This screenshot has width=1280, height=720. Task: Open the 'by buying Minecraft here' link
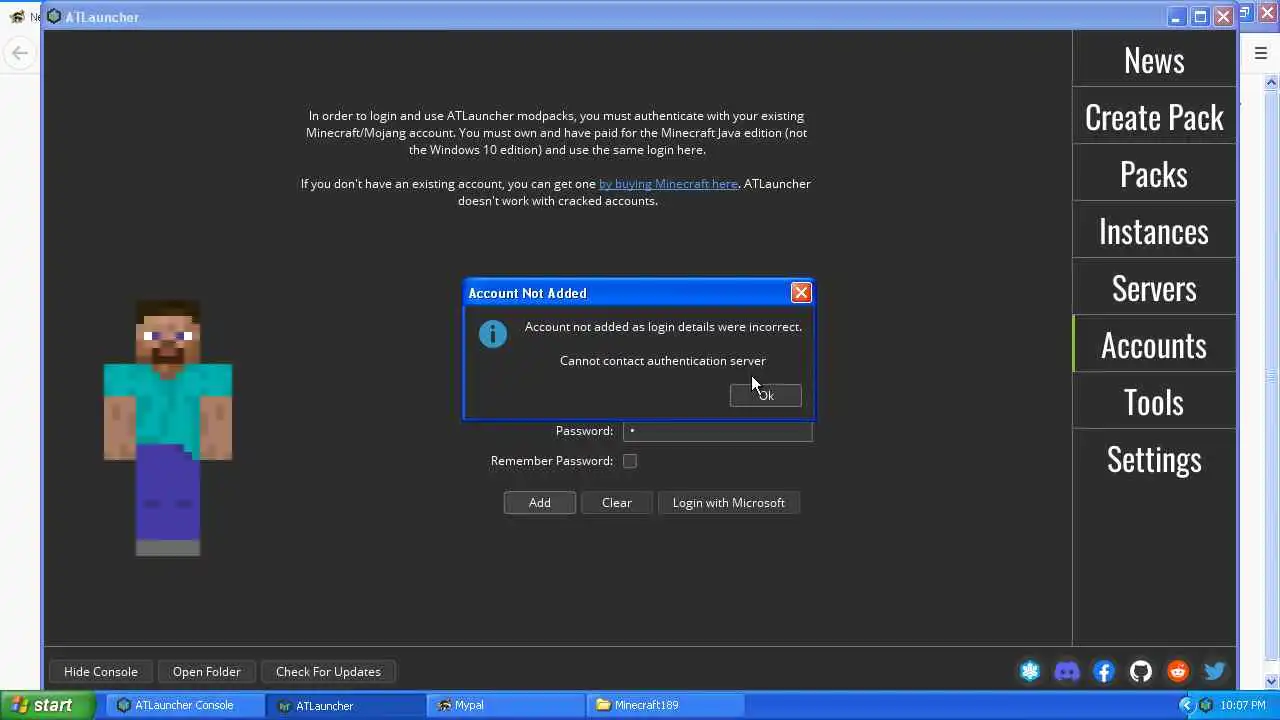point(668,184)
